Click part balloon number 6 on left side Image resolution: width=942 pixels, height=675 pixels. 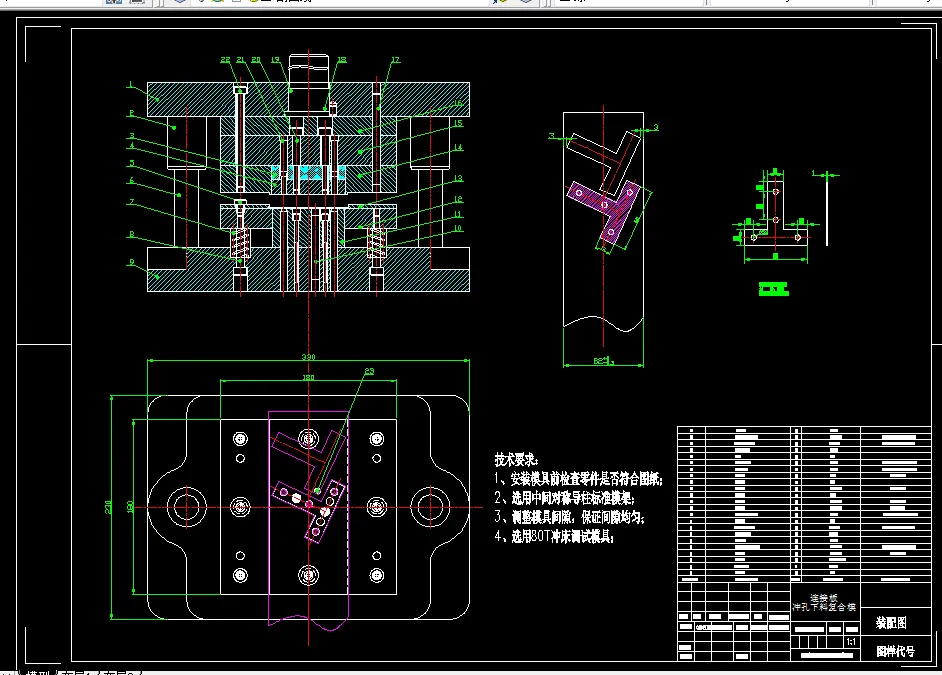[132, 181]
